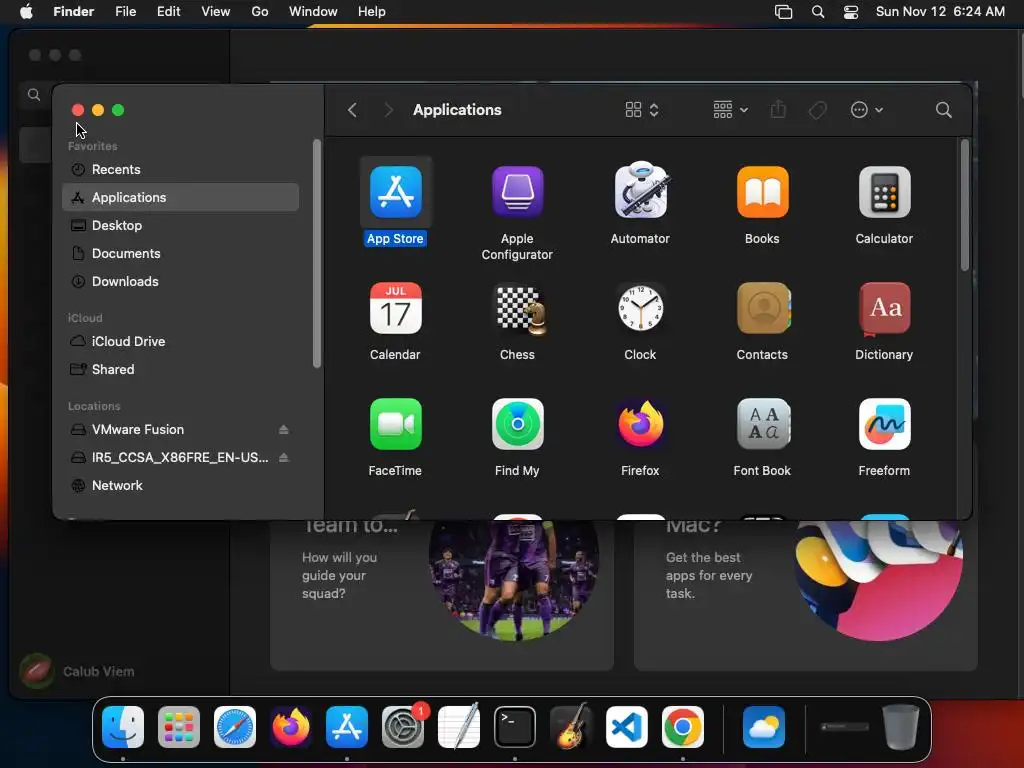
Task: Launch Safari from the Dock
Action: [x=235, y=727]
